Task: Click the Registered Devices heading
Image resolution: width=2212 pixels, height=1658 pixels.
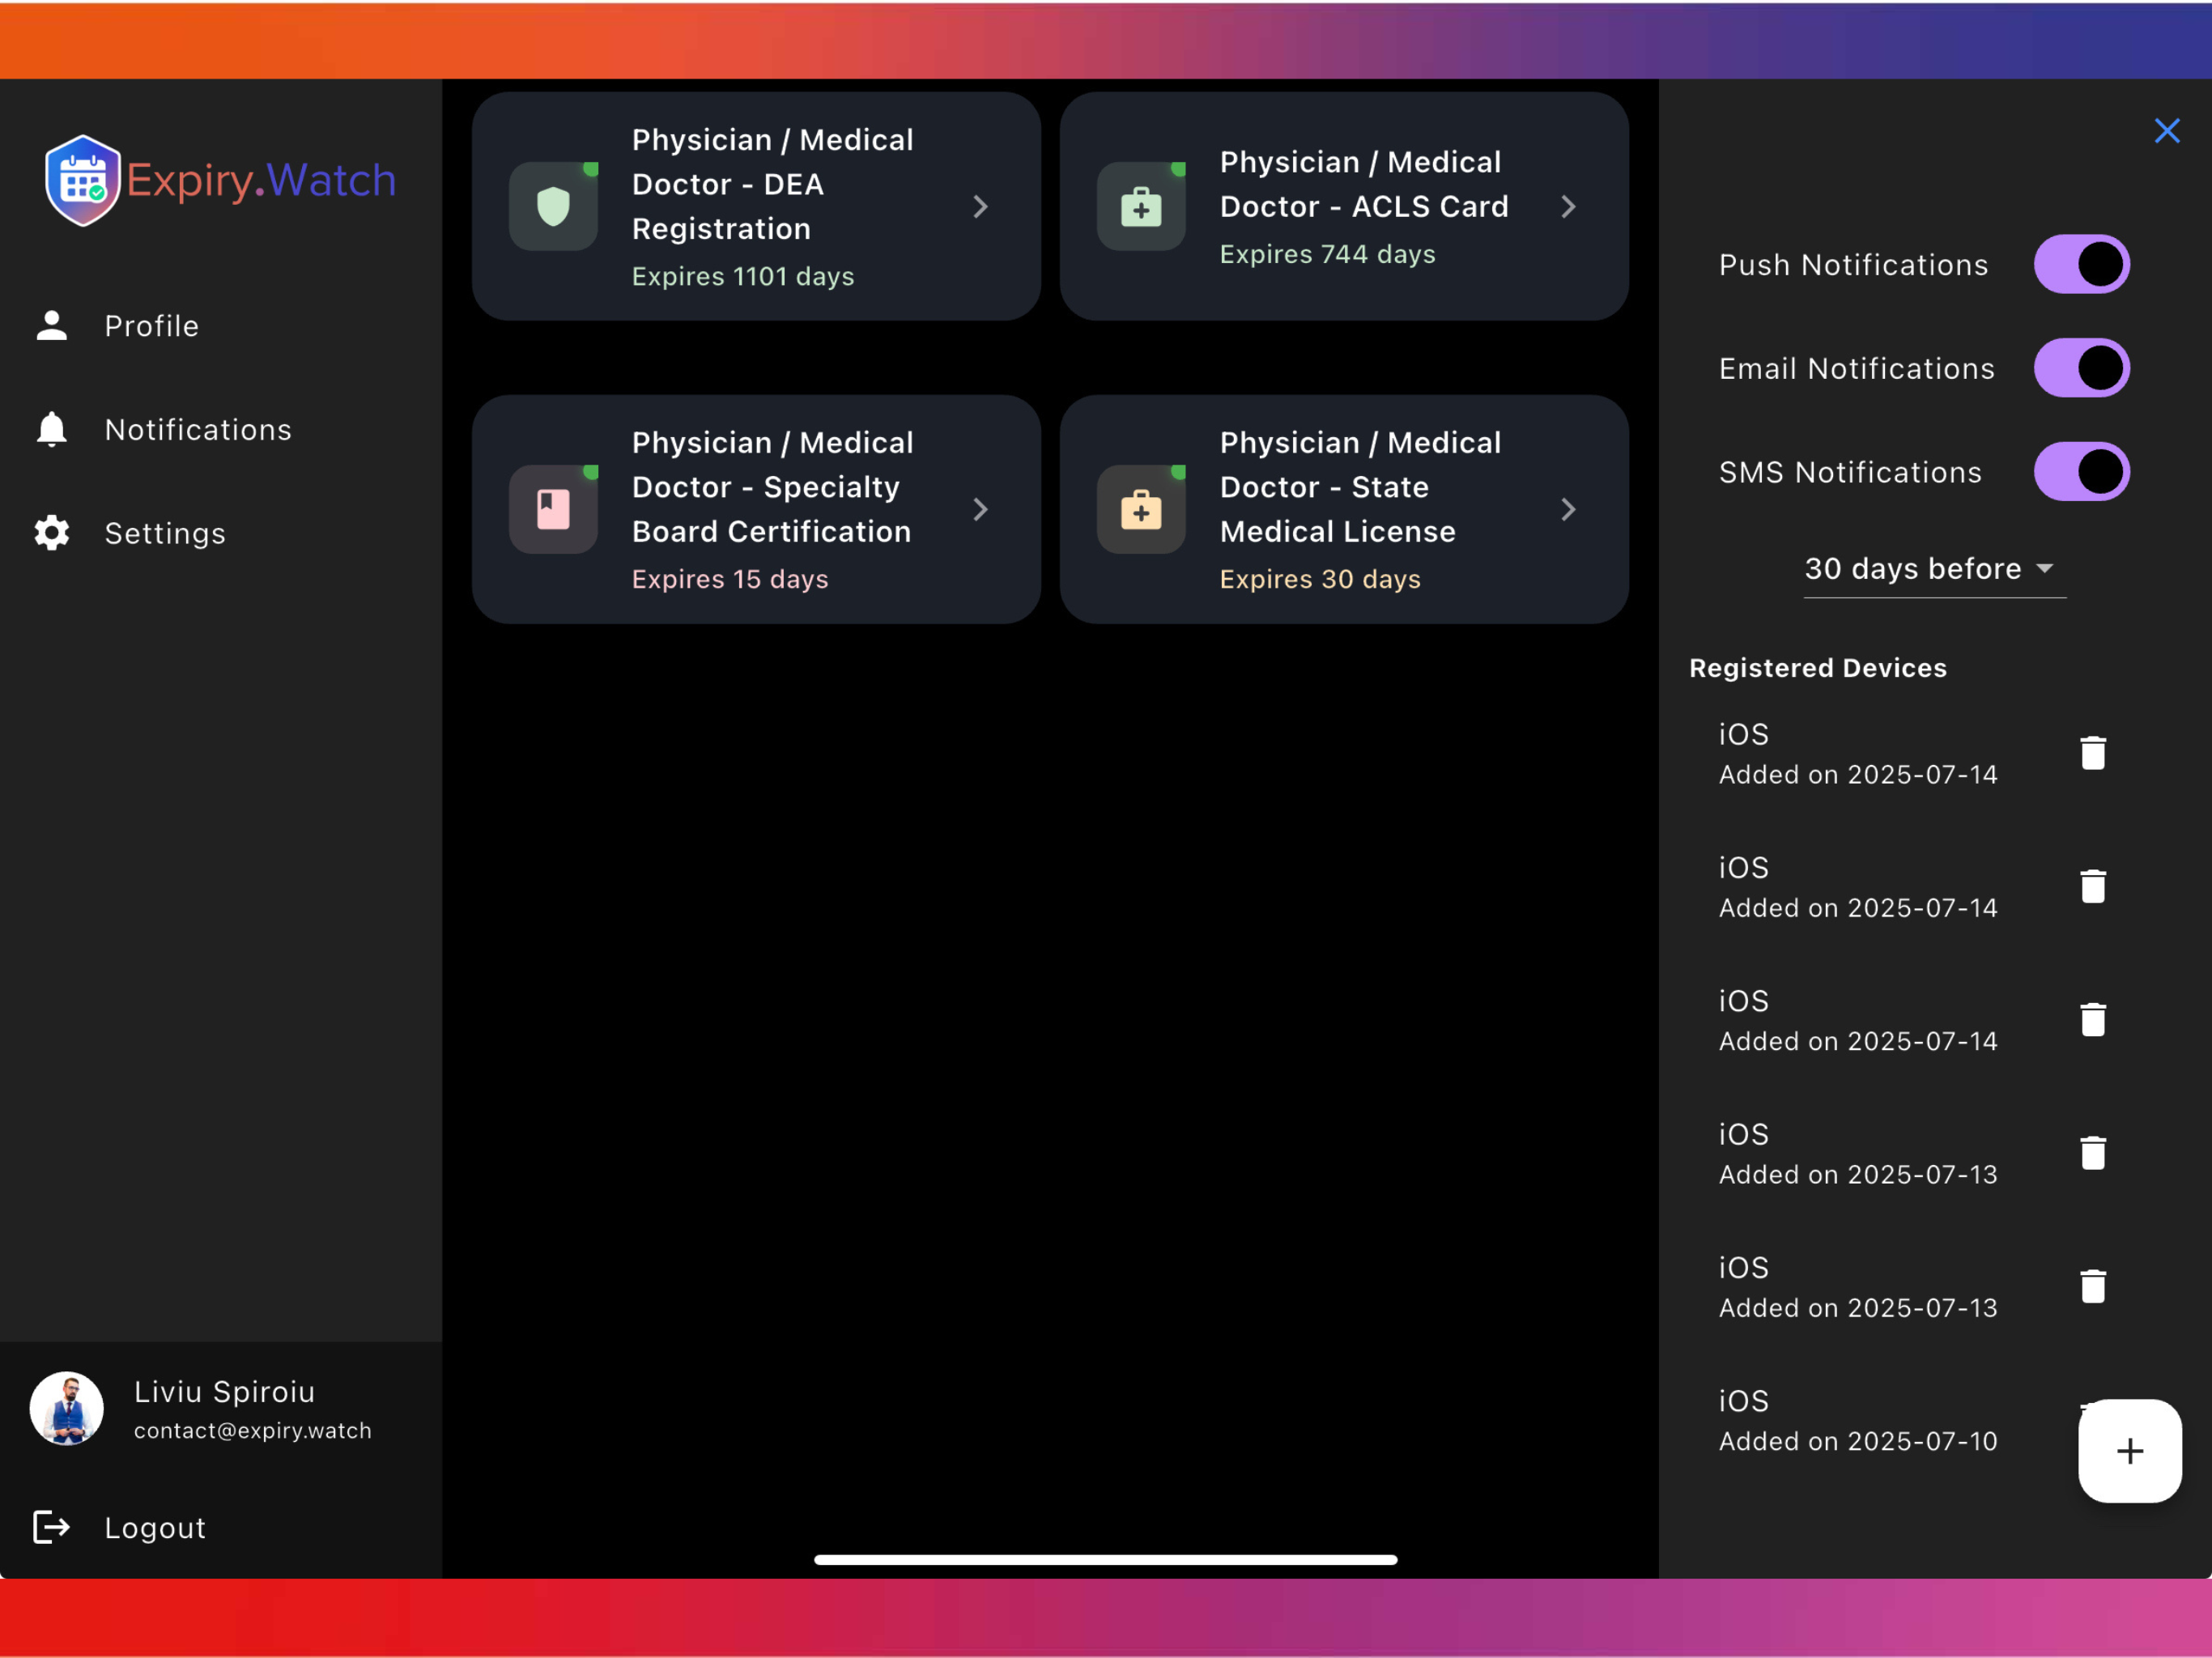Action: pyautogui.click(x=1818, y=668)
